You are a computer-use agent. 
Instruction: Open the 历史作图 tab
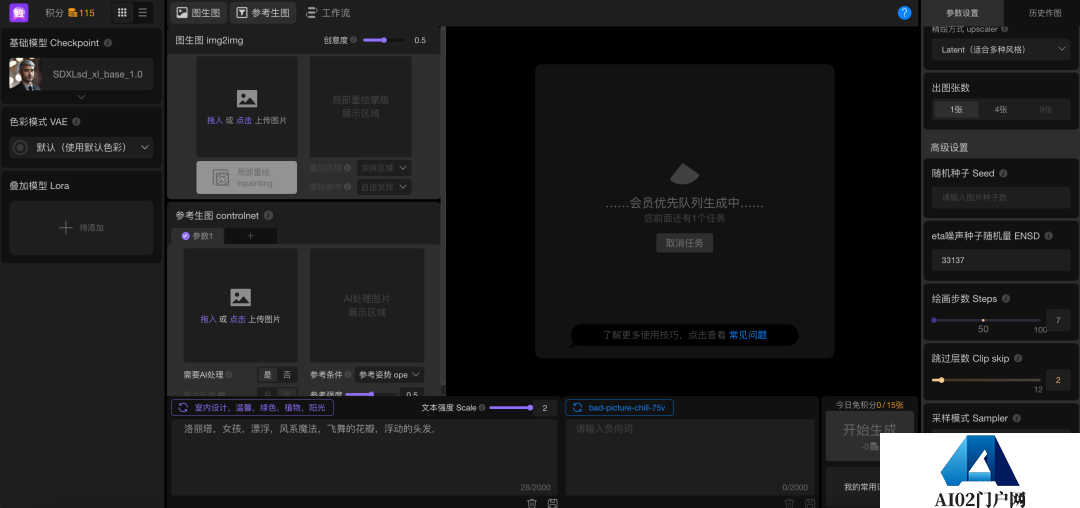coord(1045,13)
